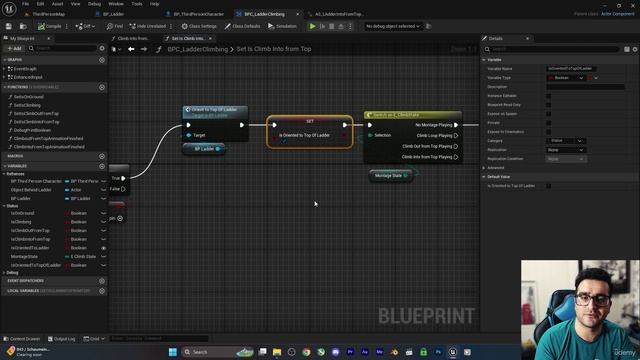Enable Expose on Spawn checkbox
This screenshot has height=360, width=640.
coord(549,114)
